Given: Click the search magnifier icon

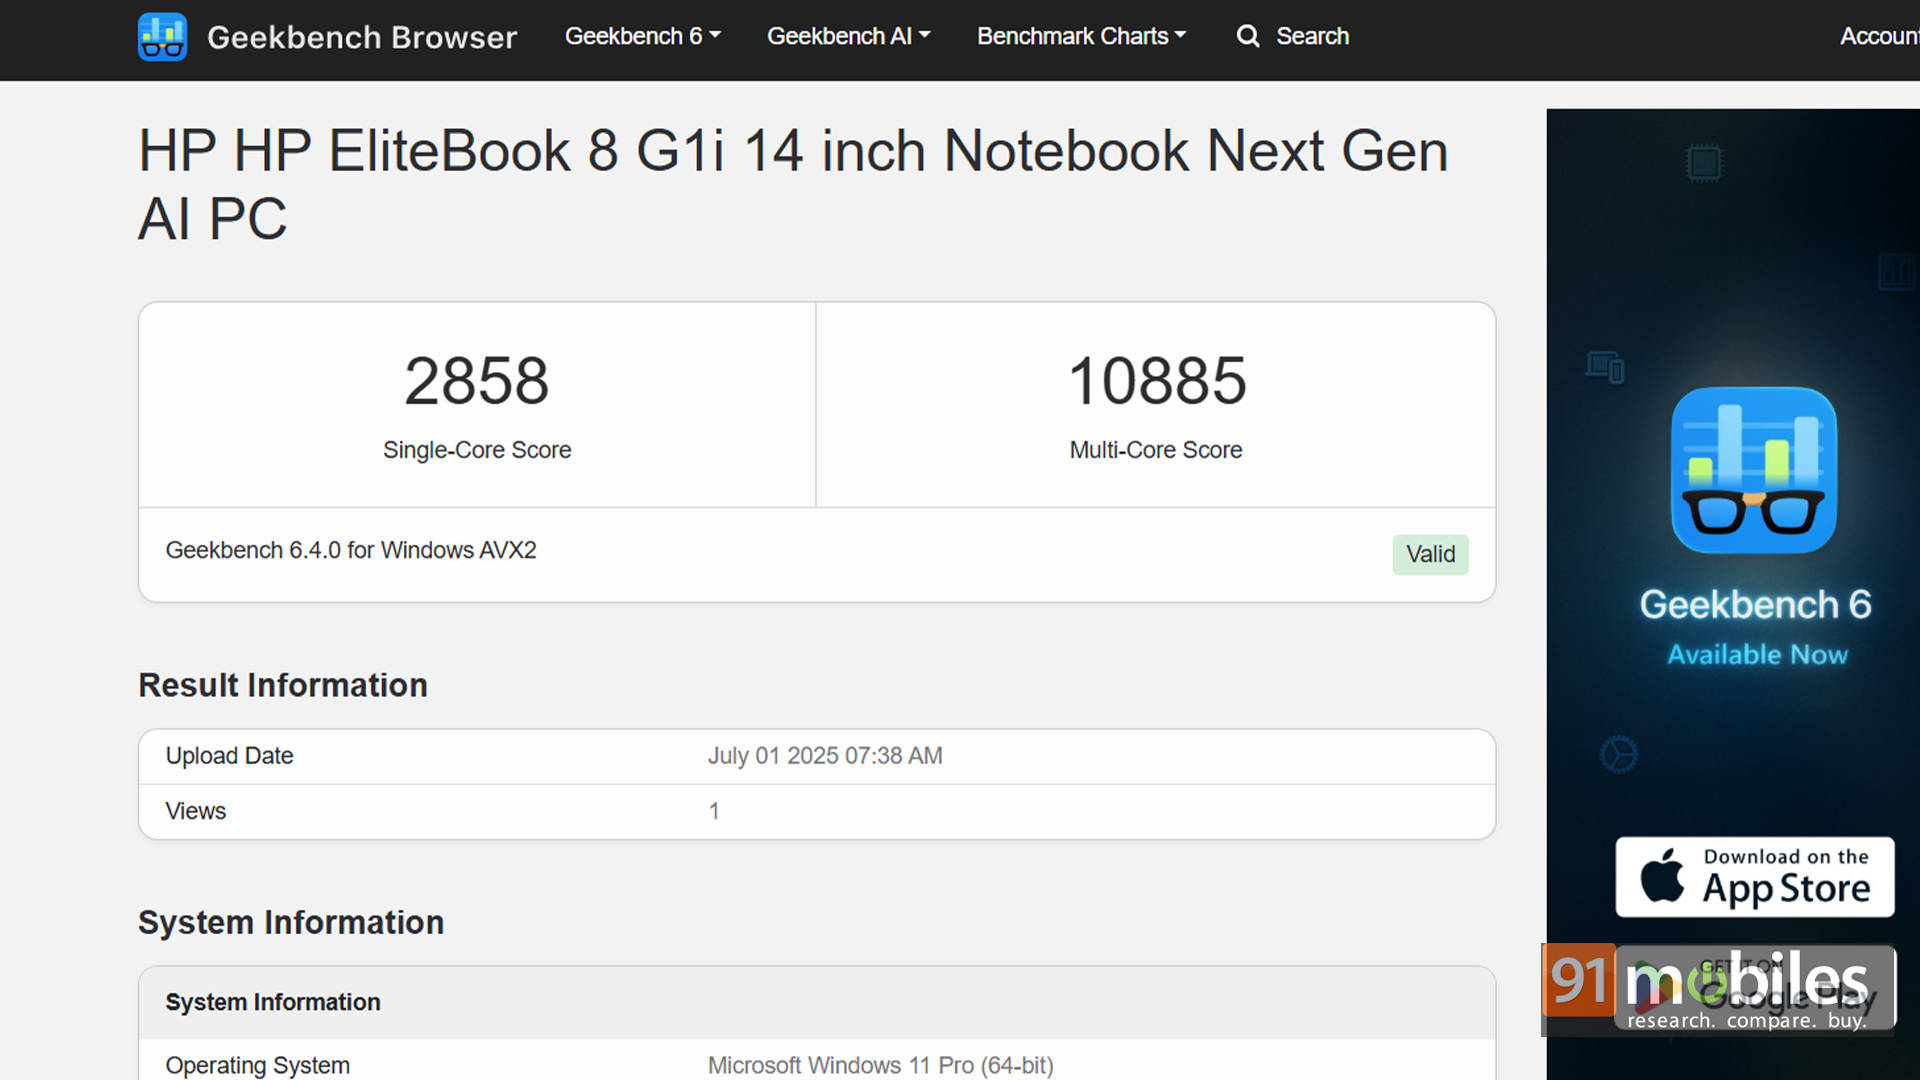Looking at the screenshot, I should [x=1248, y=36].
